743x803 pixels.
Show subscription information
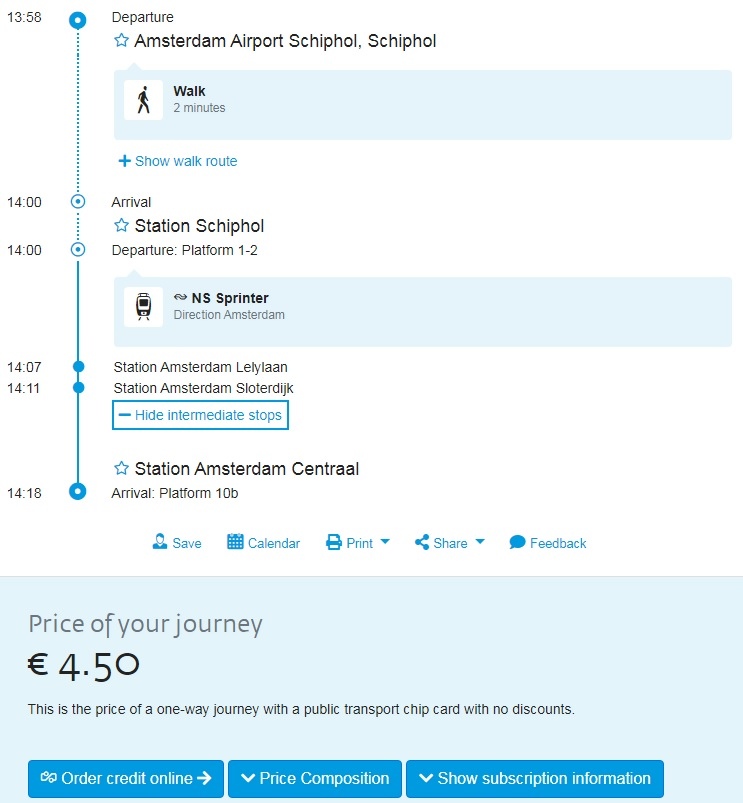pos(535,778)
